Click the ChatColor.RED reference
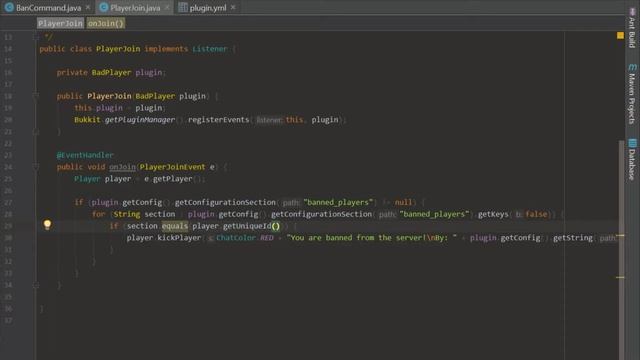This screenshot has width=640, height=360. click(x=244, y=238)
